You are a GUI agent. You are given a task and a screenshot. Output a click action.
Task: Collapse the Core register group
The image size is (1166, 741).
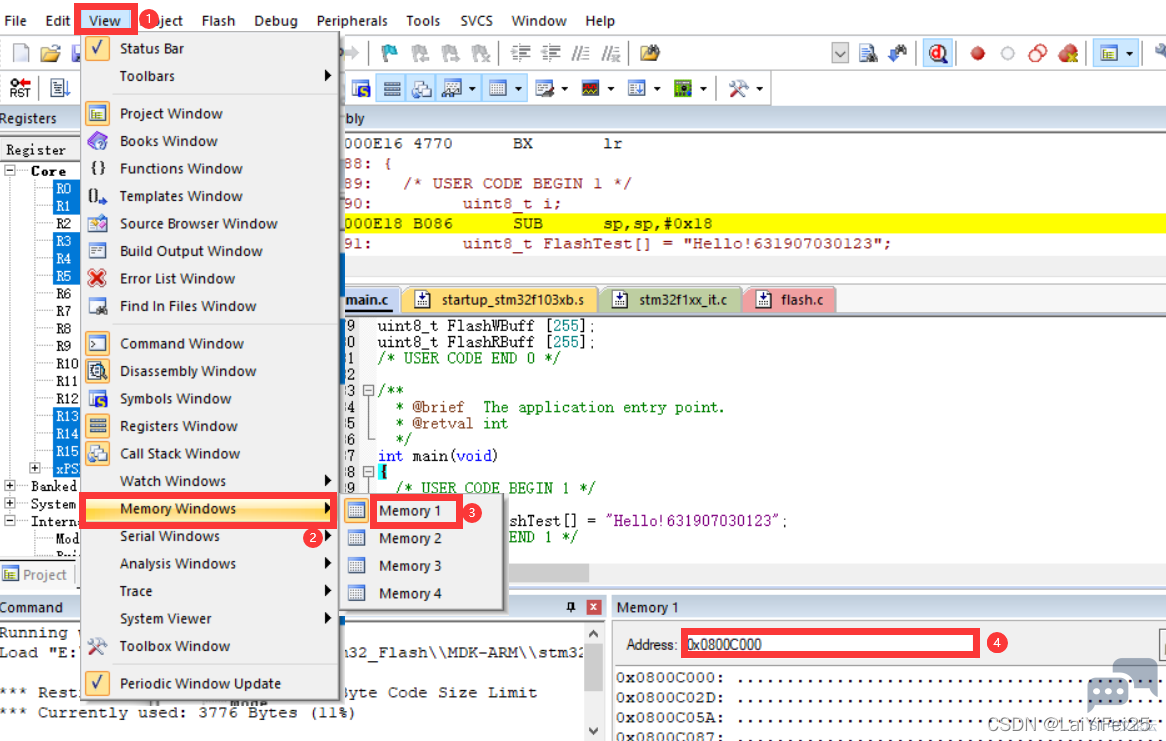tap(10, 170)
